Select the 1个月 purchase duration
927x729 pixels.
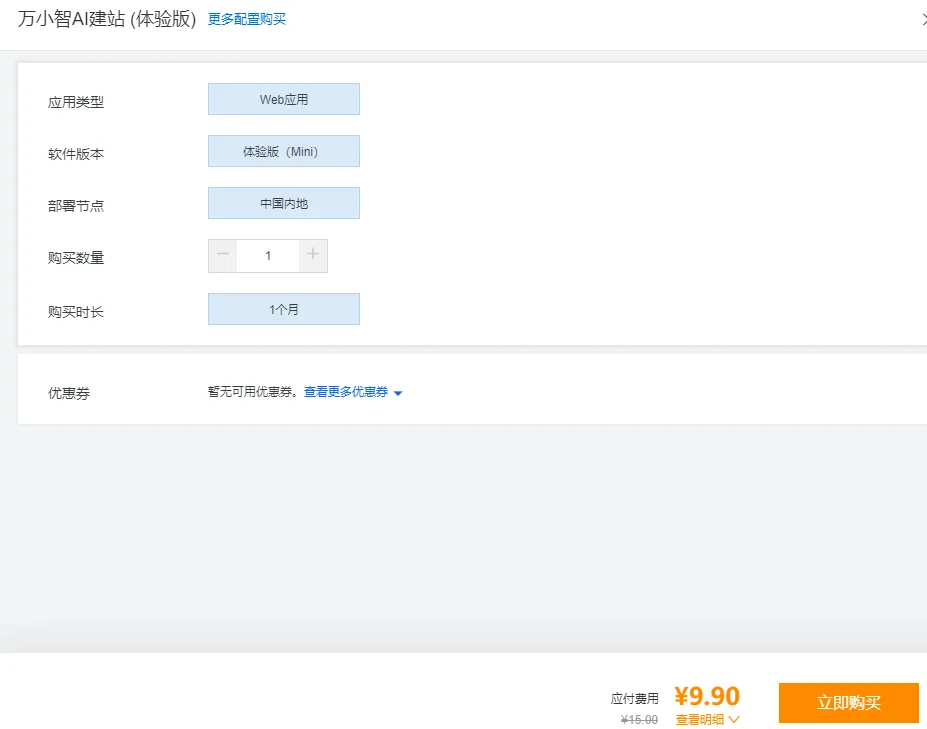pos(284,309)
